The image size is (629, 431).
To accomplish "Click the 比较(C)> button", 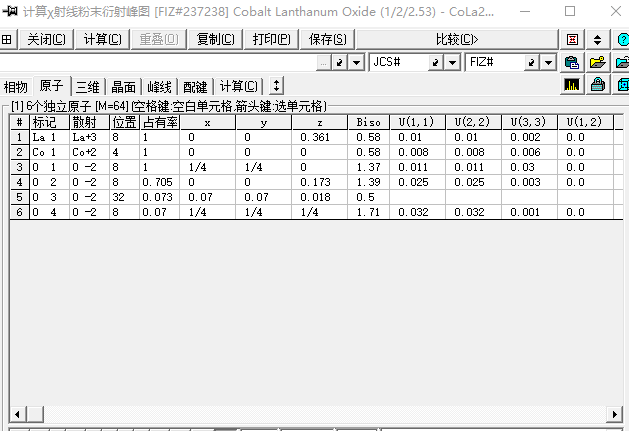I will [457, 39].
